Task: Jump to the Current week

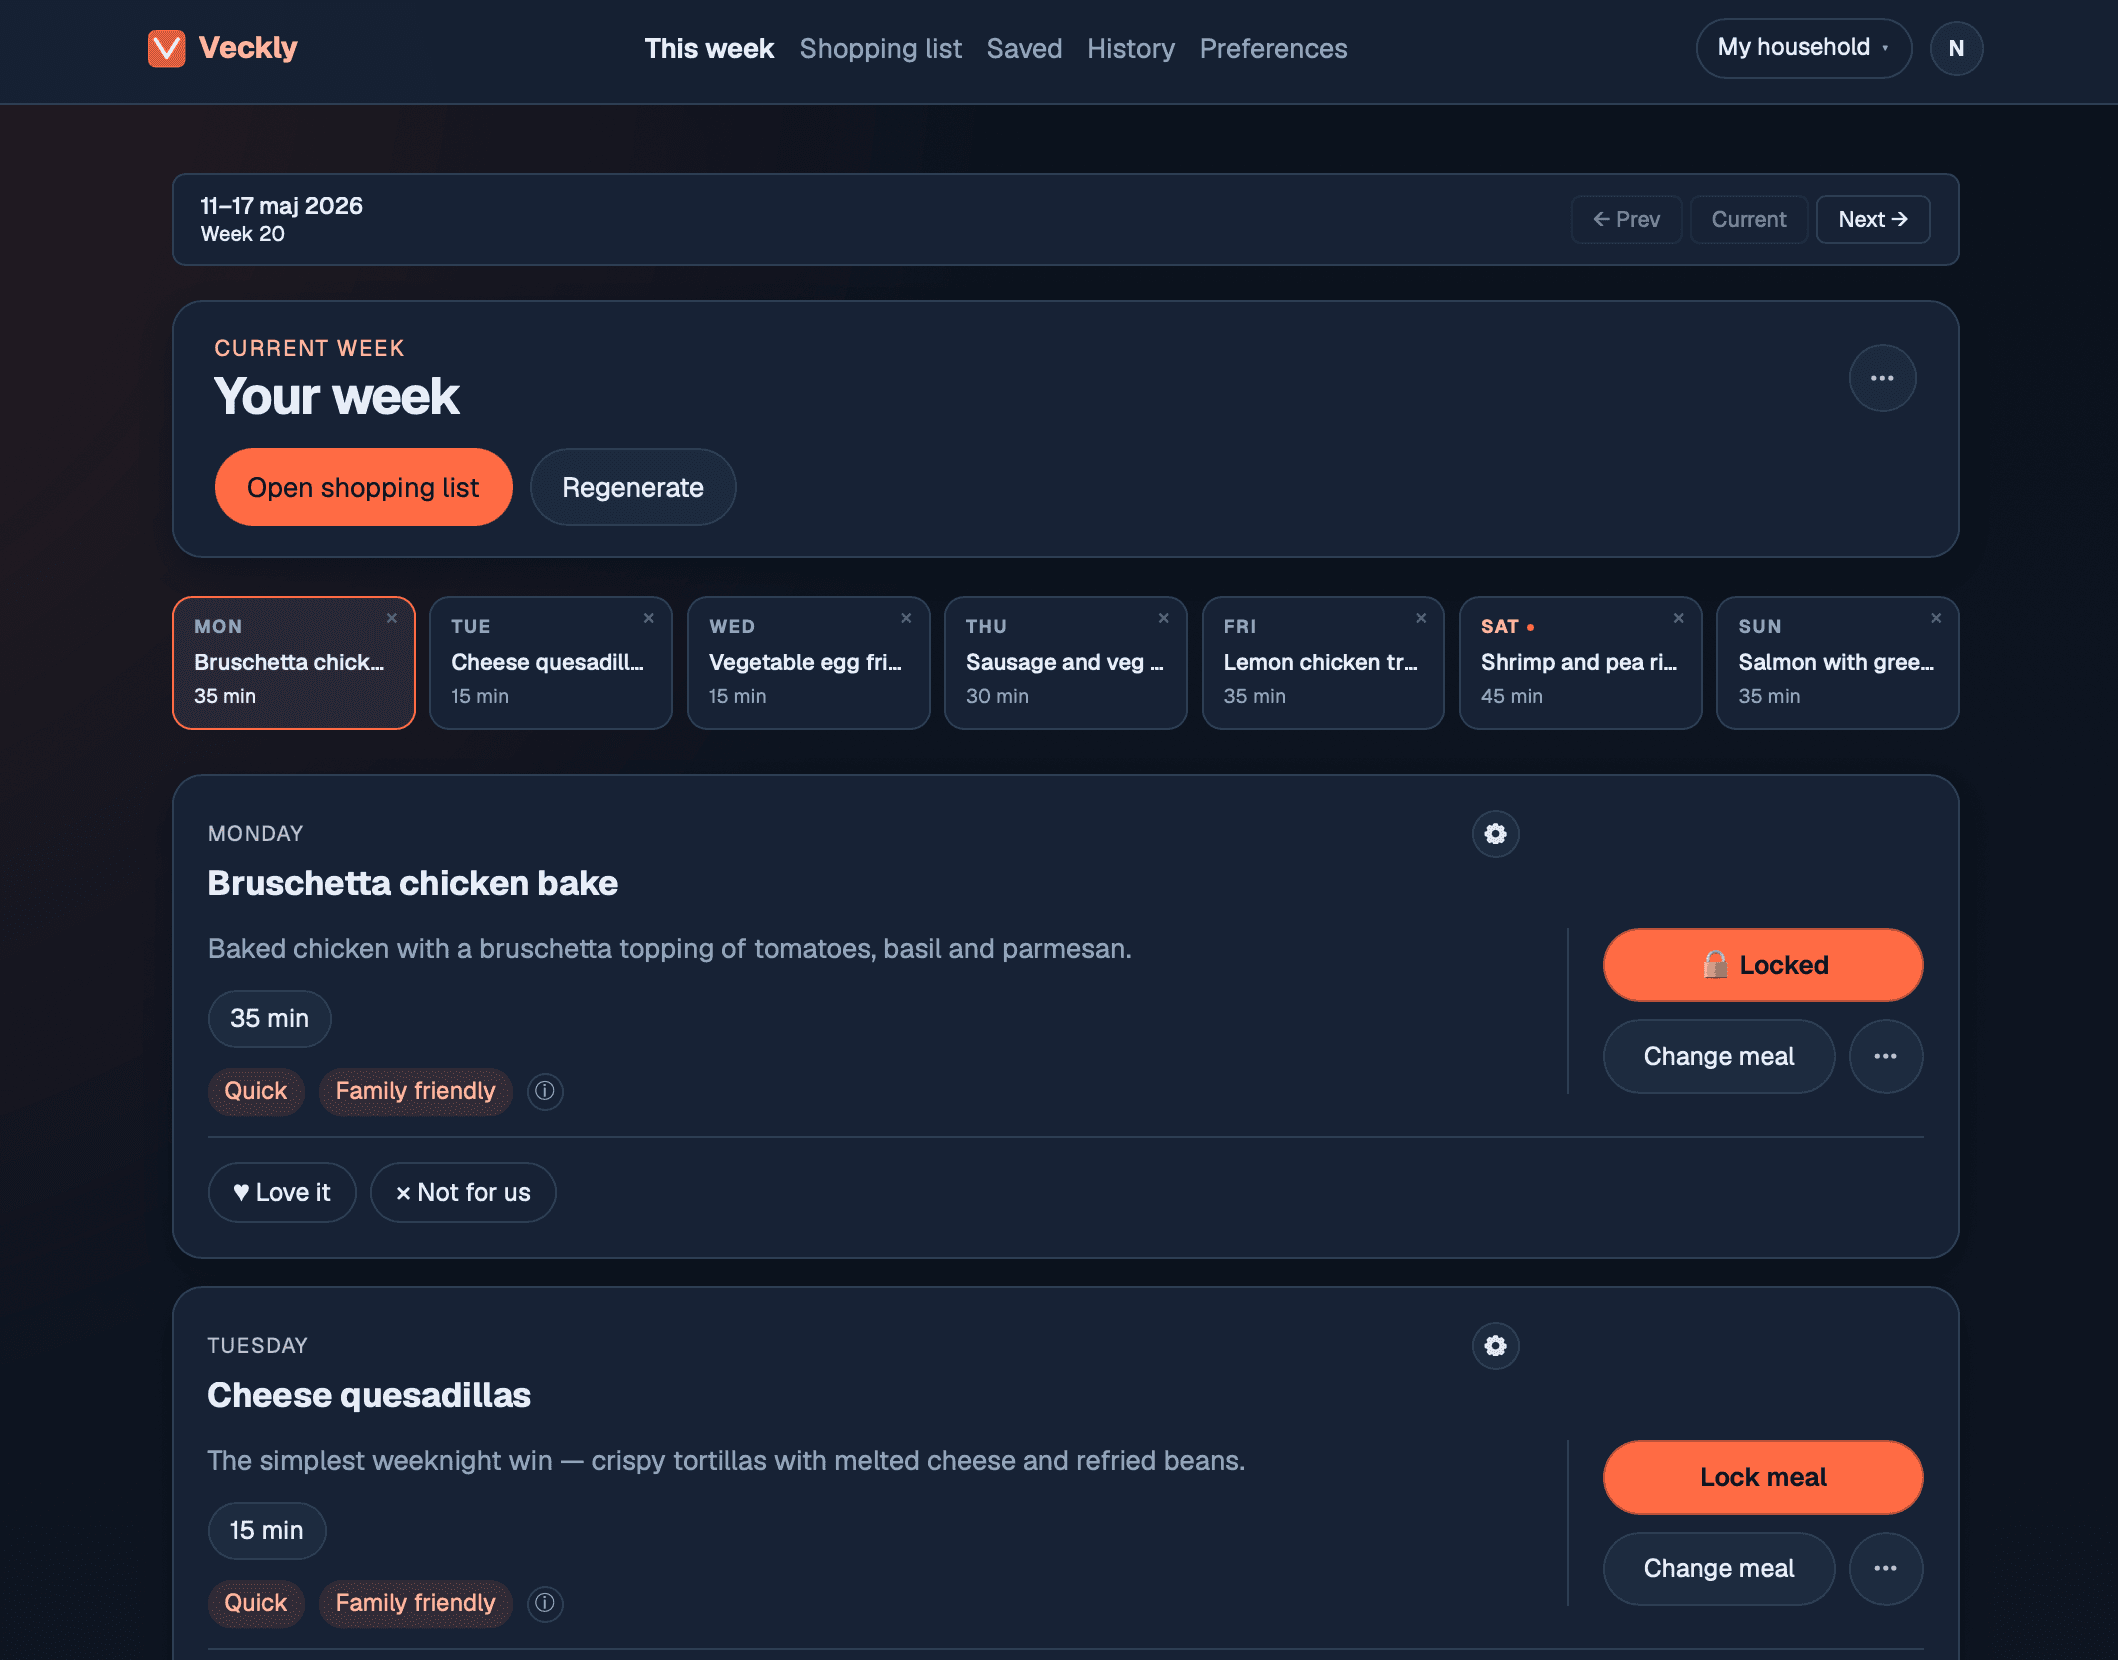Action: click(x=1748, y=219)
